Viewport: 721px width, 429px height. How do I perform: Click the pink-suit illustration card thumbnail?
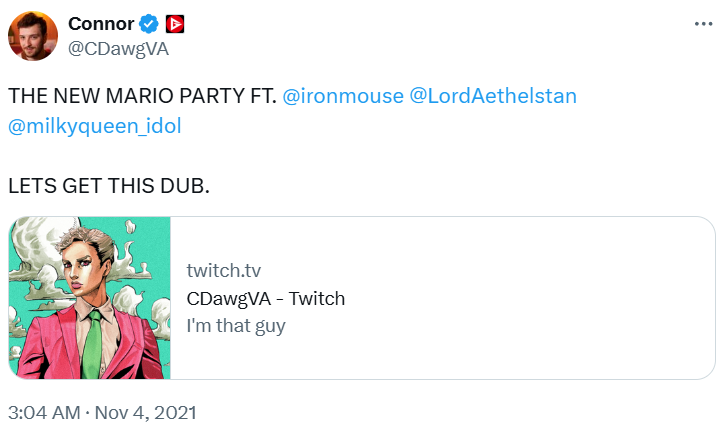click(x=90, y=298)
